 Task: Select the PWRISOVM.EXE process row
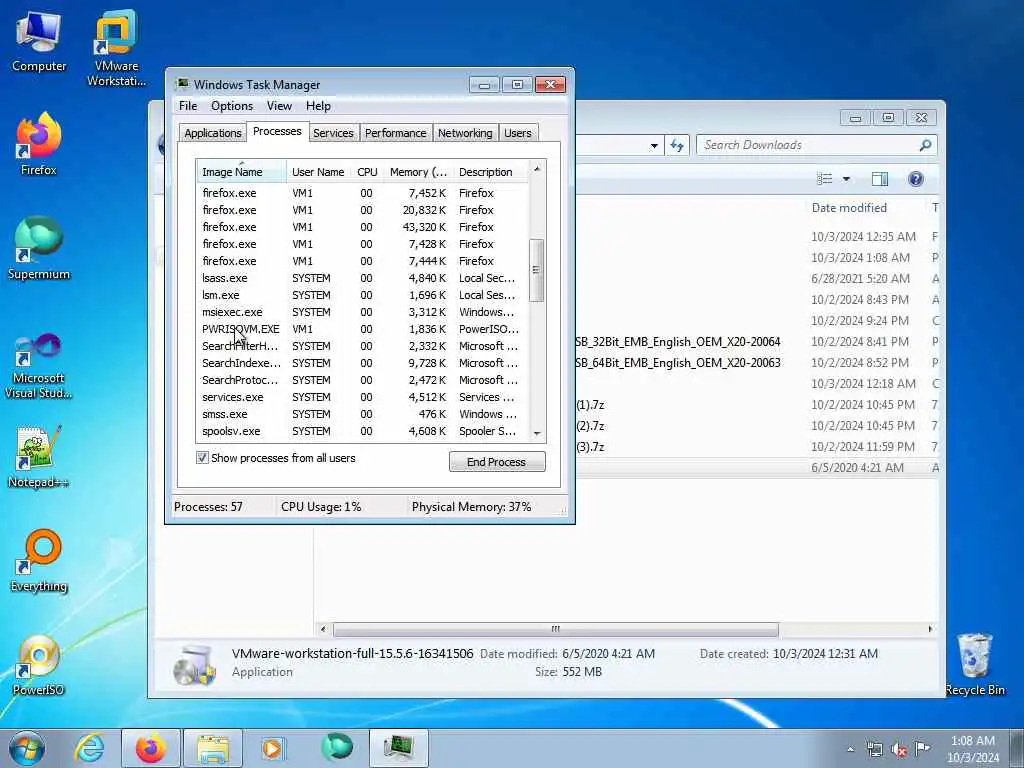[x=362, y=329]
